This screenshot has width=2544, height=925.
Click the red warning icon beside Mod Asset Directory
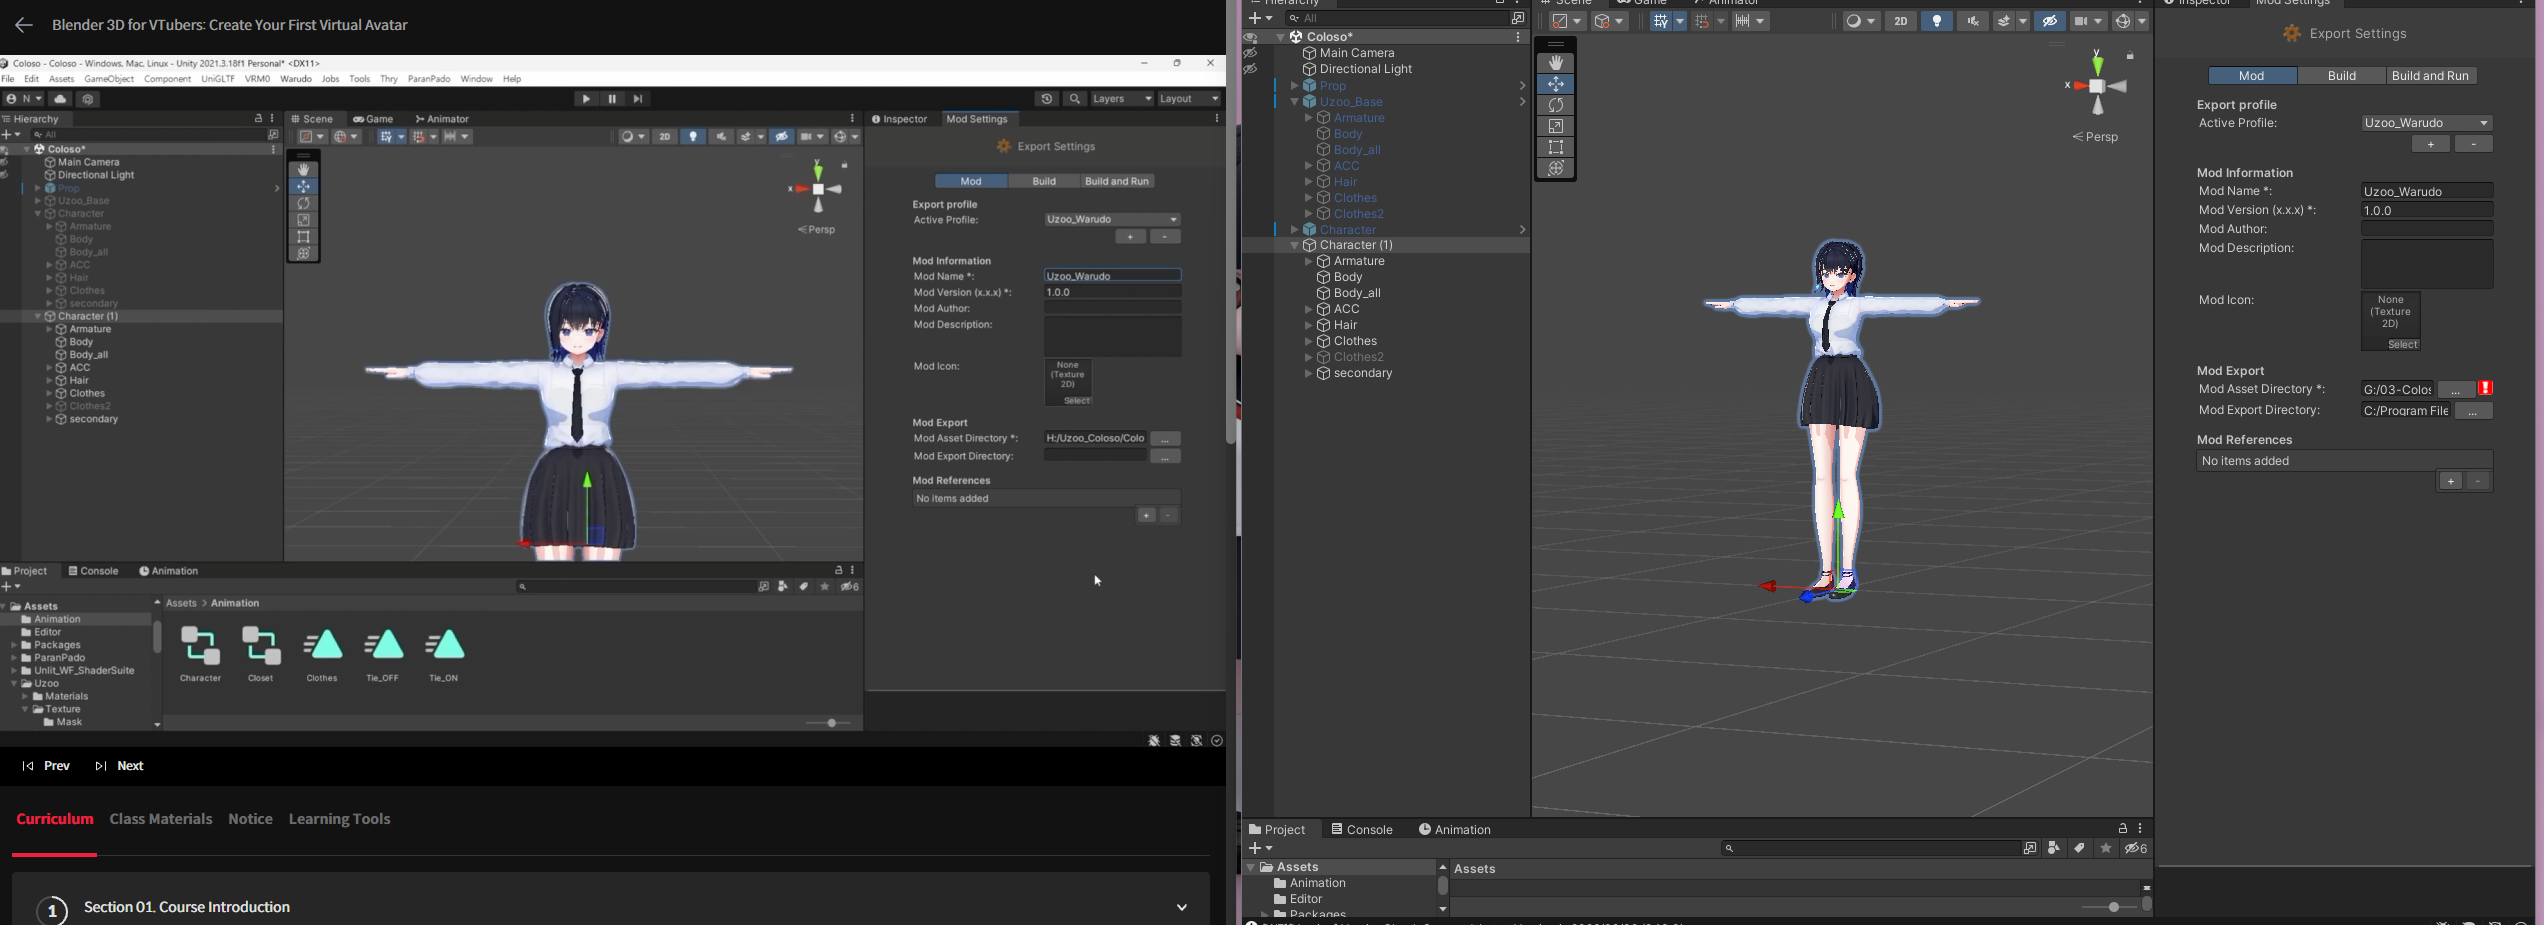click(2486, 389)
